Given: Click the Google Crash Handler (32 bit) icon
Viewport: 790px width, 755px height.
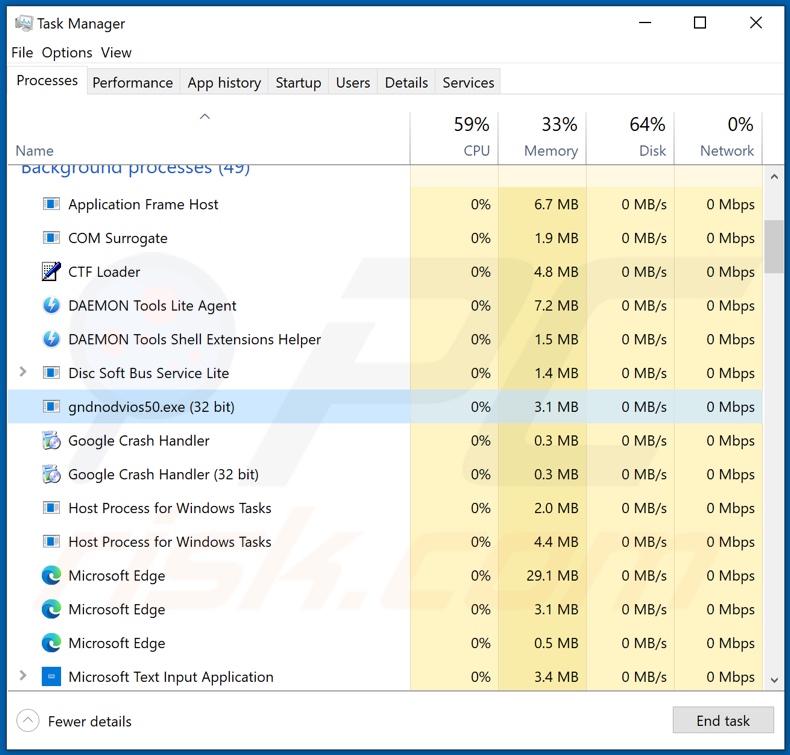Looking at the screenshot, I should click(51, 474).
